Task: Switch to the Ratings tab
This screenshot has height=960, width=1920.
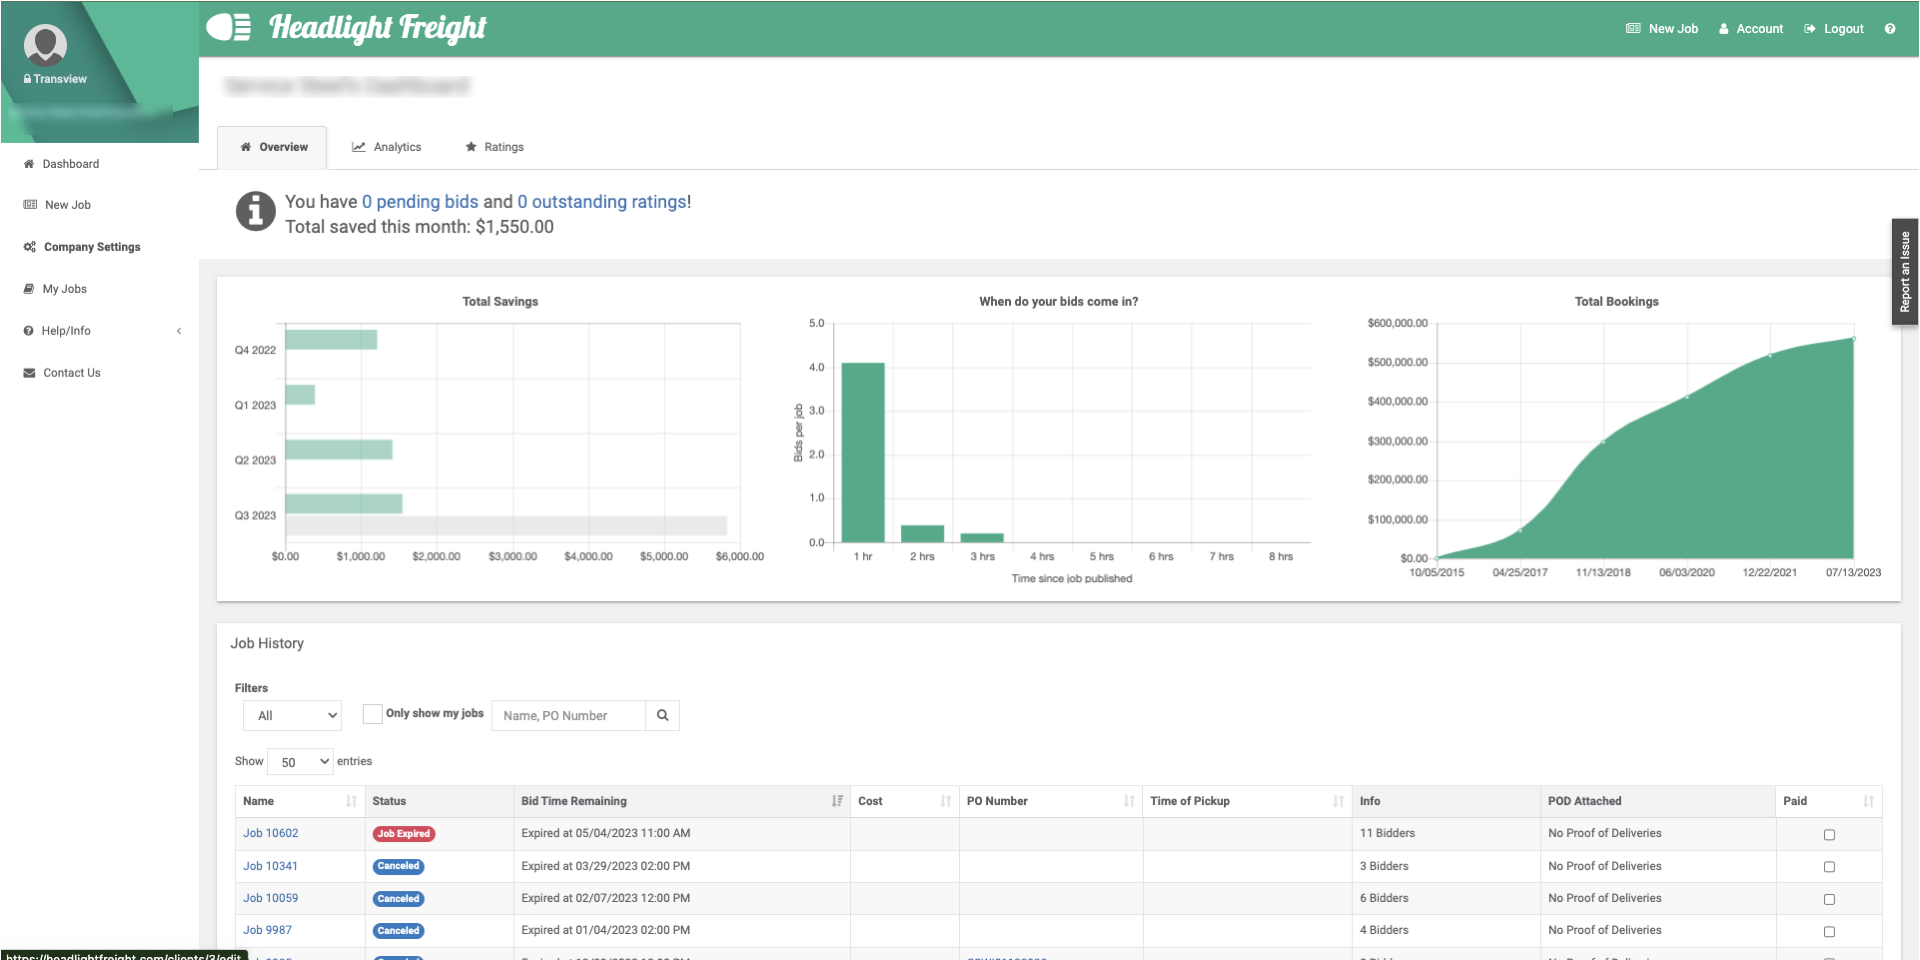Action: 494,147
